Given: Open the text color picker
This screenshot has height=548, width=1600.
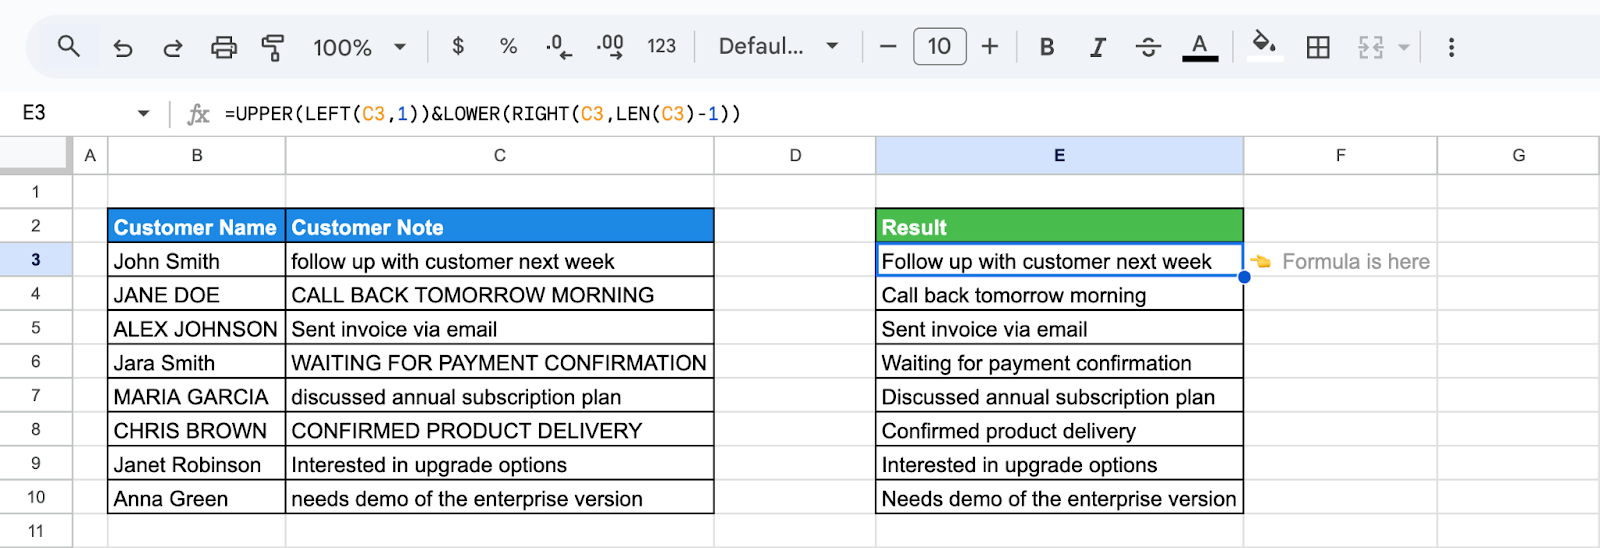Looking at the screenshot, I should (x=1200, y=47).
